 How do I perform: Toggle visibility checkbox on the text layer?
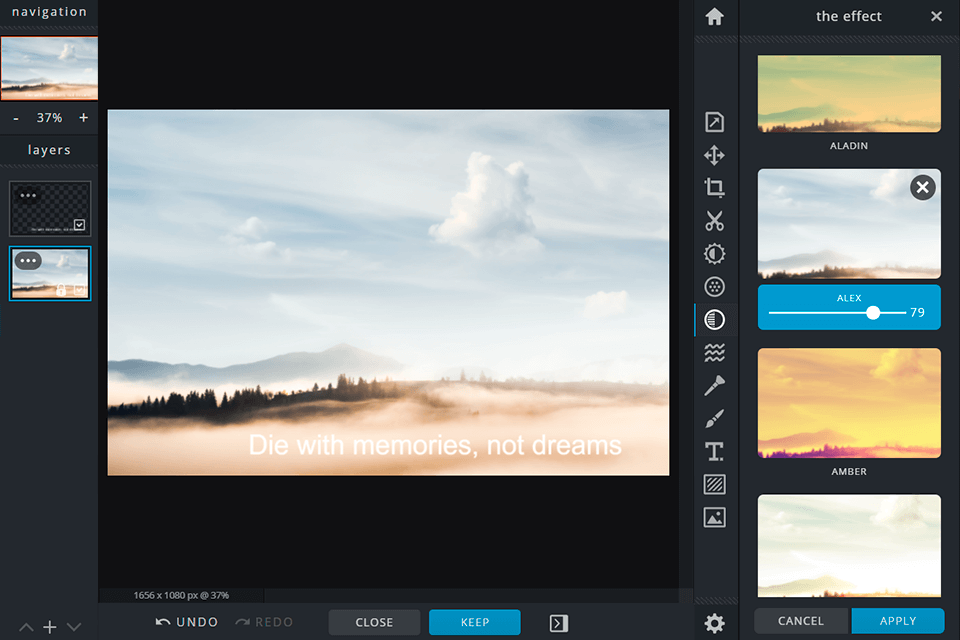(79, 225)
